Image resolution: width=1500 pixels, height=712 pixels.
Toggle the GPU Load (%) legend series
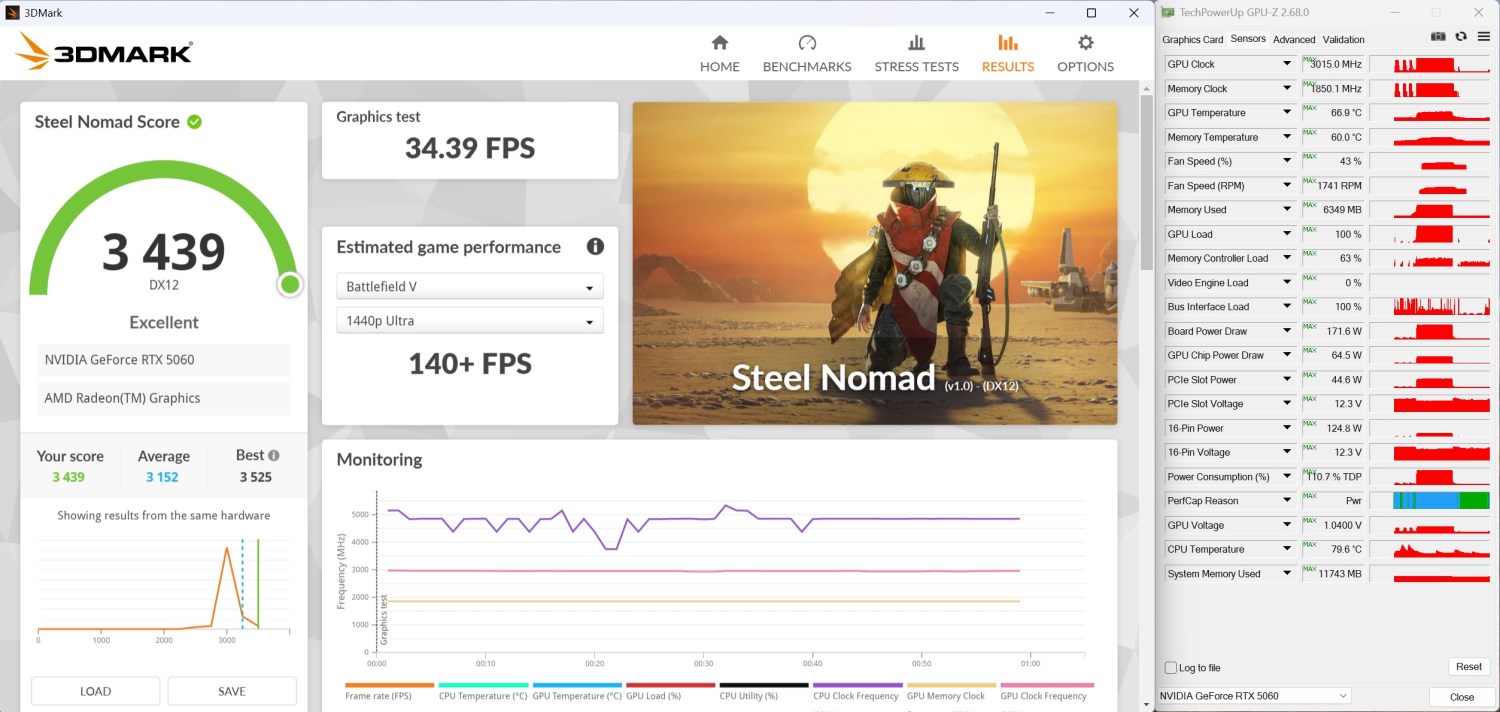[670, 692]
